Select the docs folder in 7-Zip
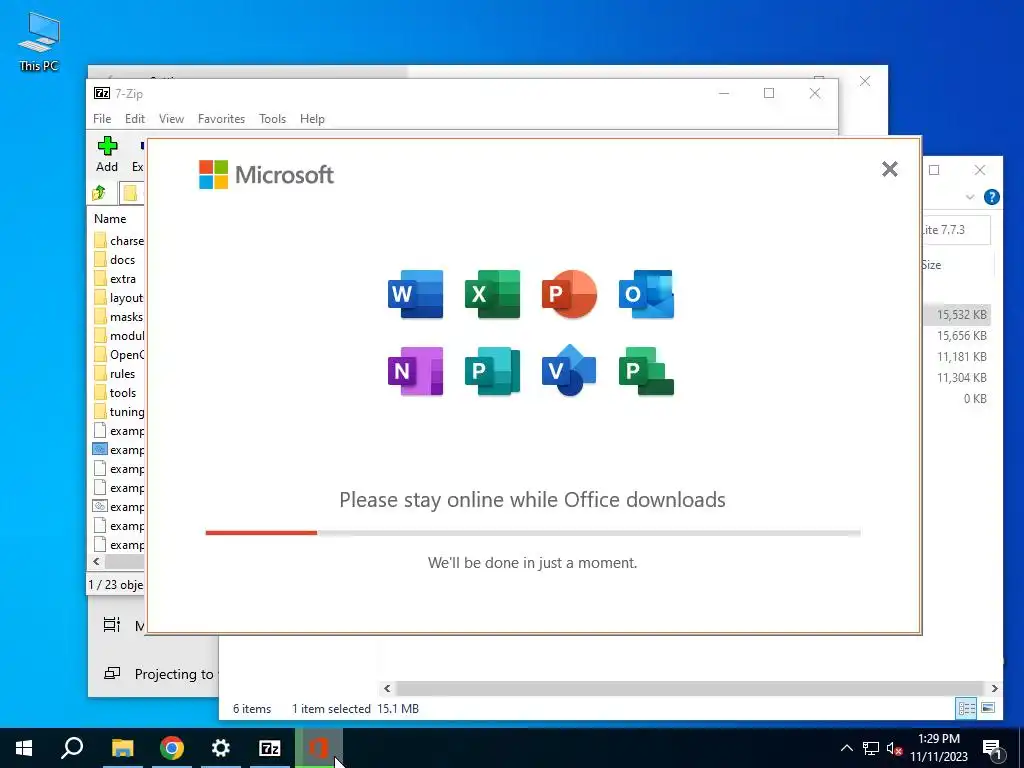Image resolution: width=1024 pixels, height=768 pixels. click(x=116, y=260)
